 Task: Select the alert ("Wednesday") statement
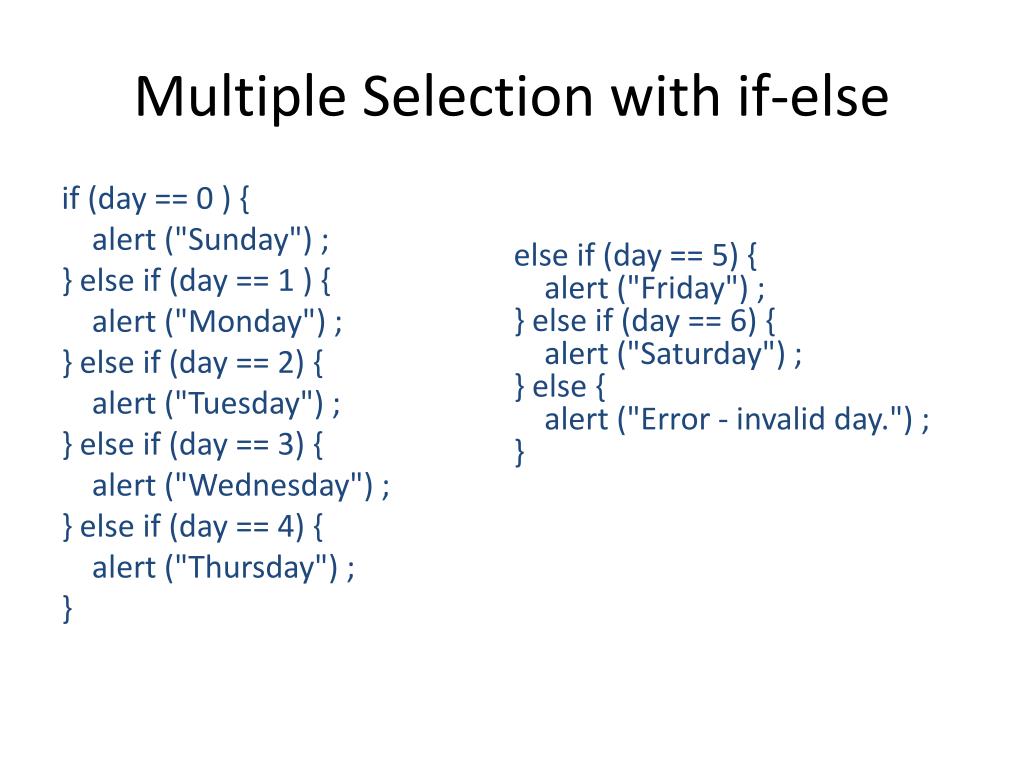tap(240, 486)
